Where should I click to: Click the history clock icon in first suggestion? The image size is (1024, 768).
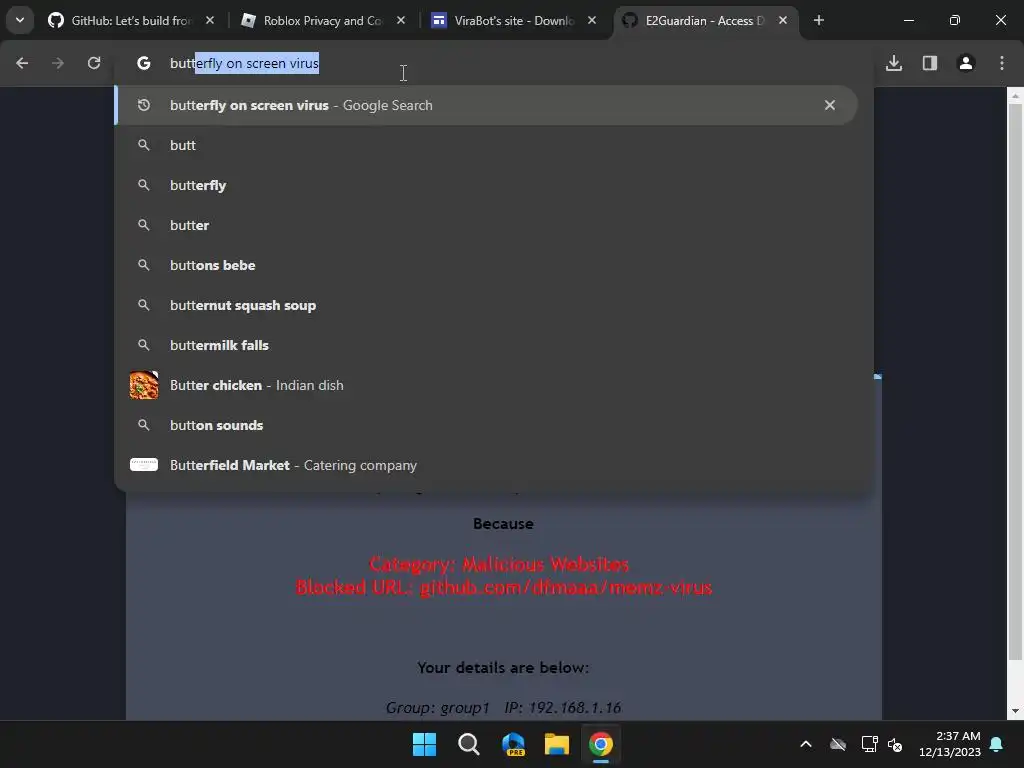(x=144, y=105)
